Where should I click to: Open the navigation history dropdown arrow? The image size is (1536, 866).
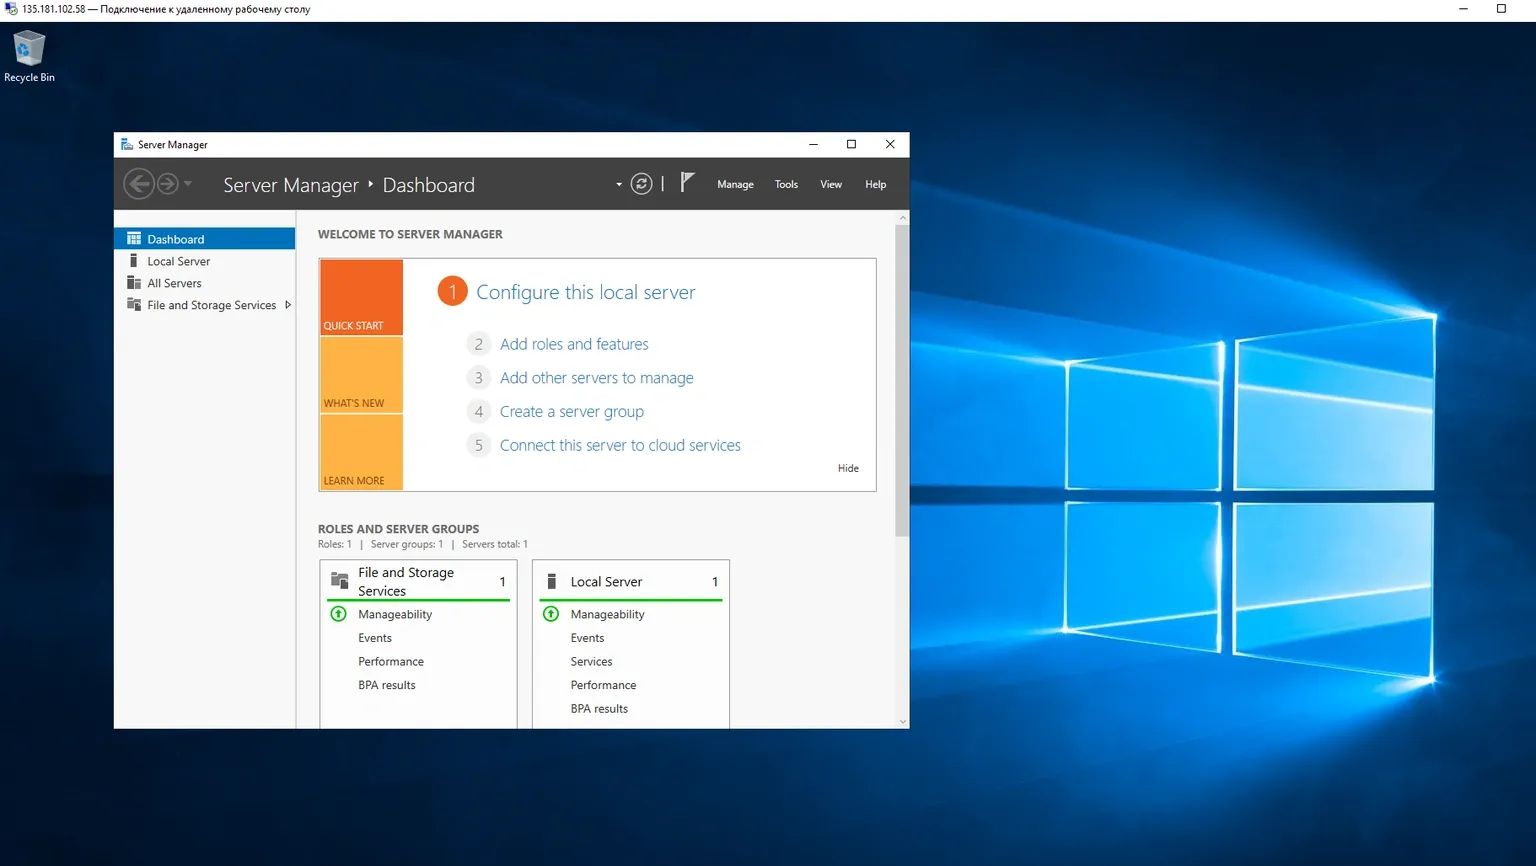188,184
